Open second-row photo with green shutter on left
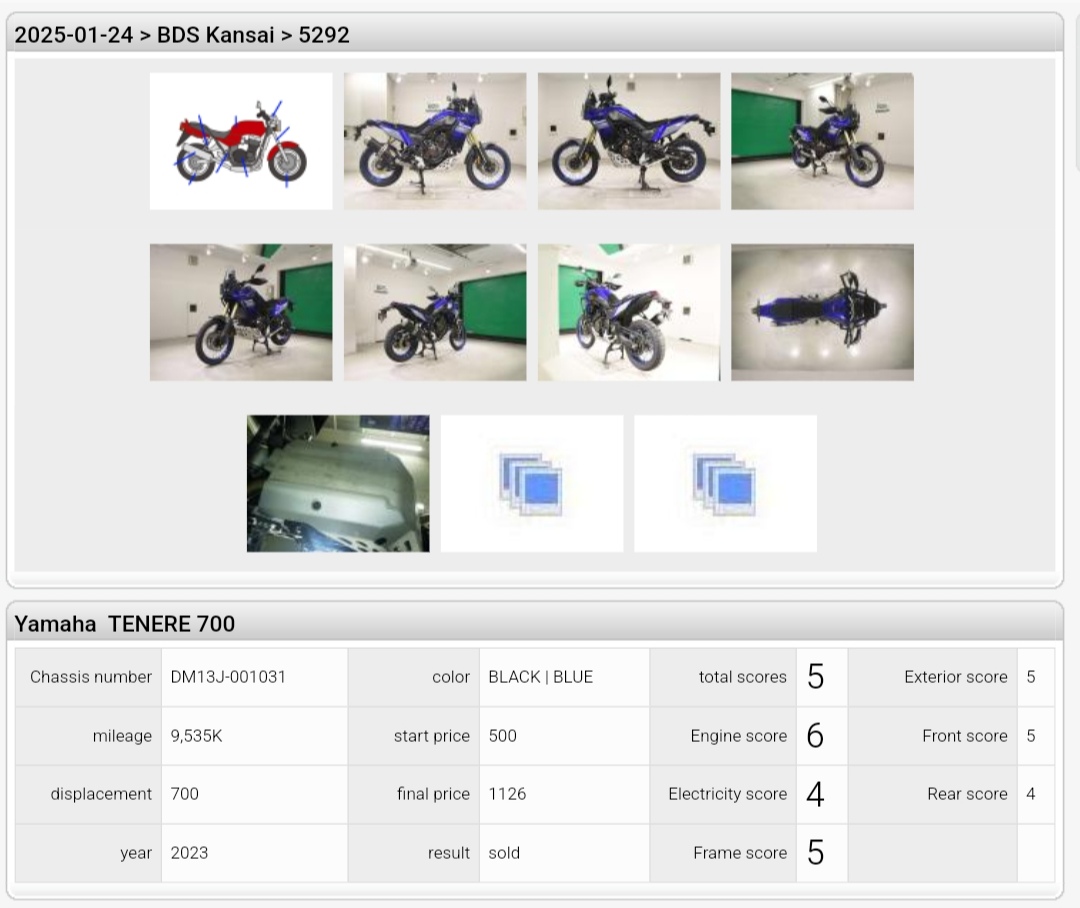The width and height of the screenshot is (1080, 908). 628,312
